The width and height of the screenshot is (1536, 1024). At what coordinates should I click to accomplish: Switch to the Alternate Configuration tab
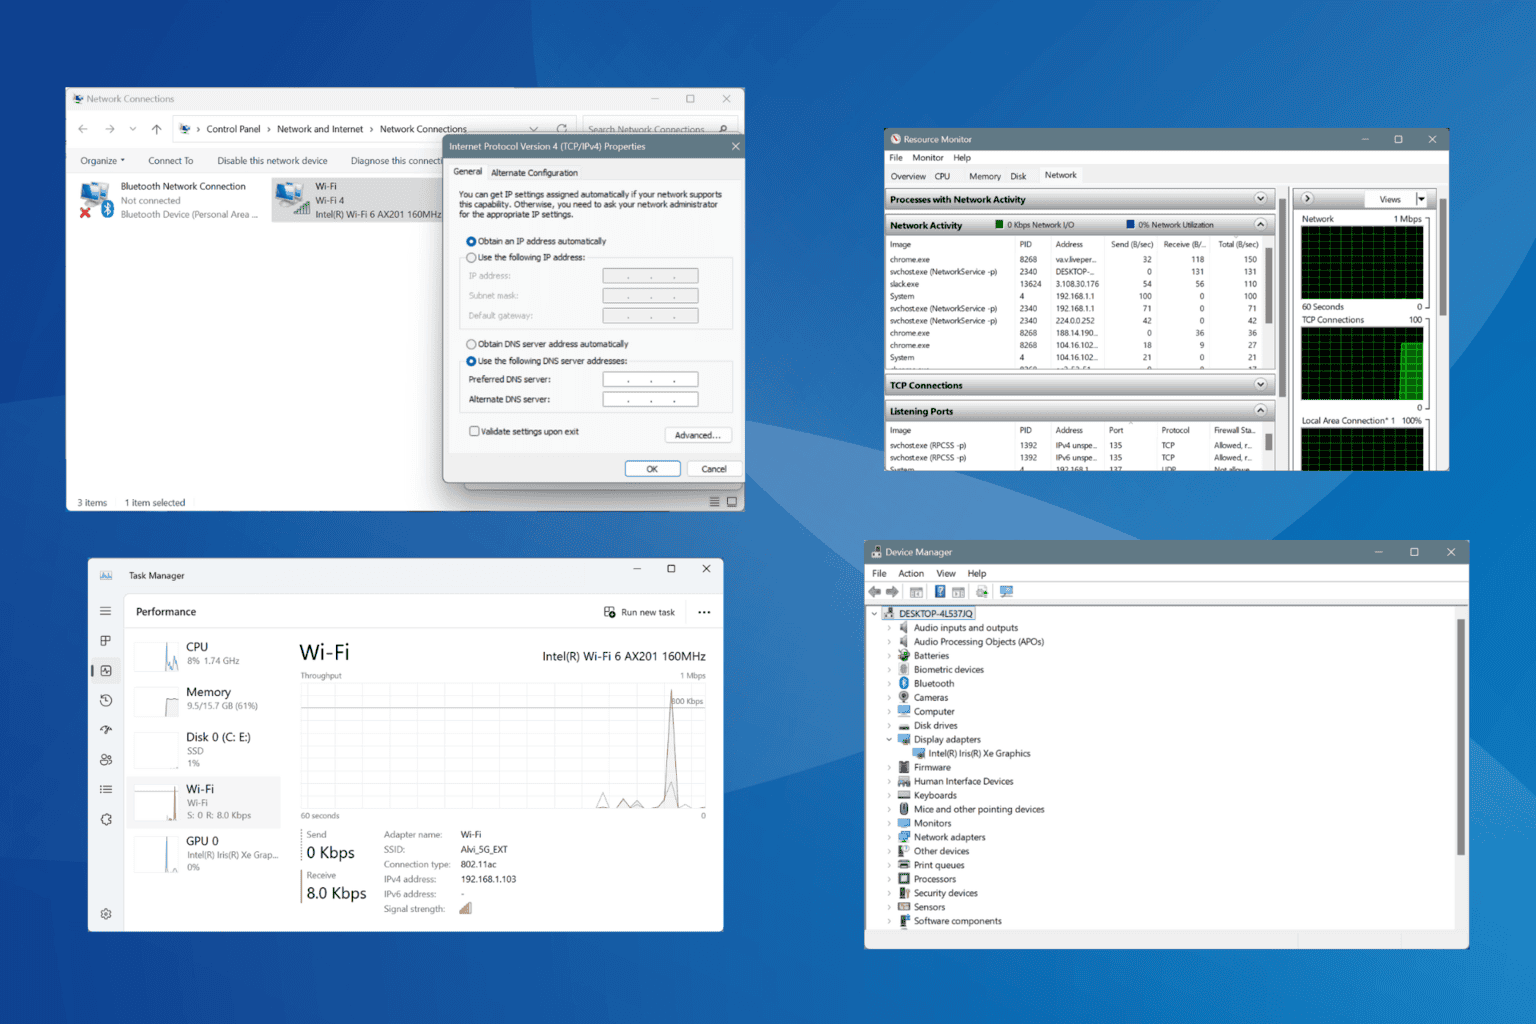coord(534,171)
